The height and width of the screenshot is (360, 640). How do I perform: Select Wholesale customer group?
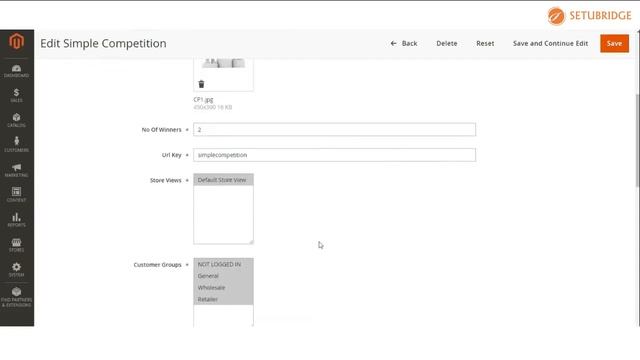(x=223, y=287)
